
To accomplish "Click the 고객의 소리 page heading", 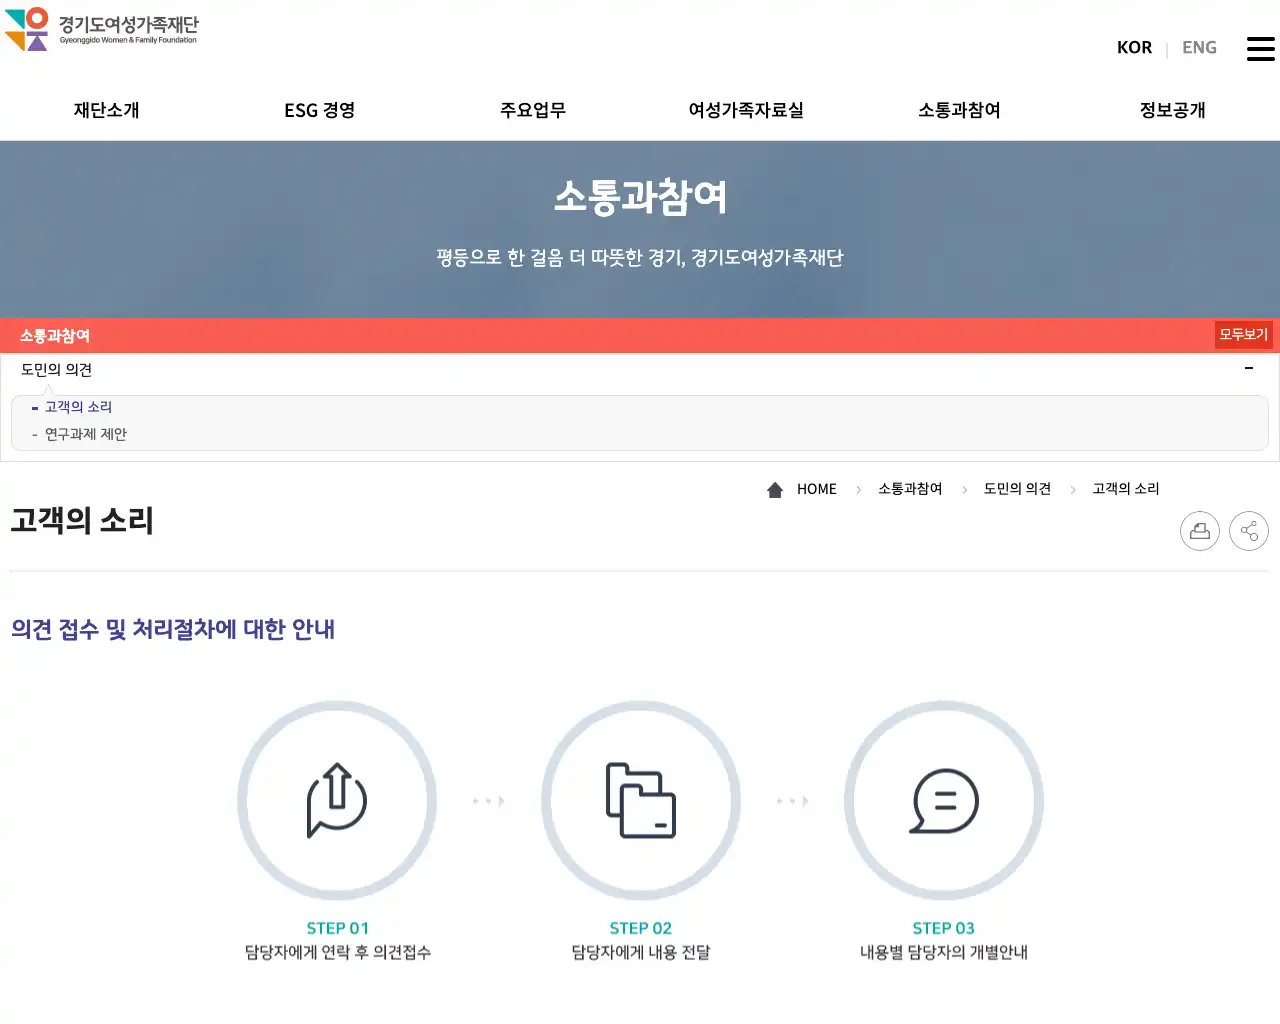I will (82, 521).
